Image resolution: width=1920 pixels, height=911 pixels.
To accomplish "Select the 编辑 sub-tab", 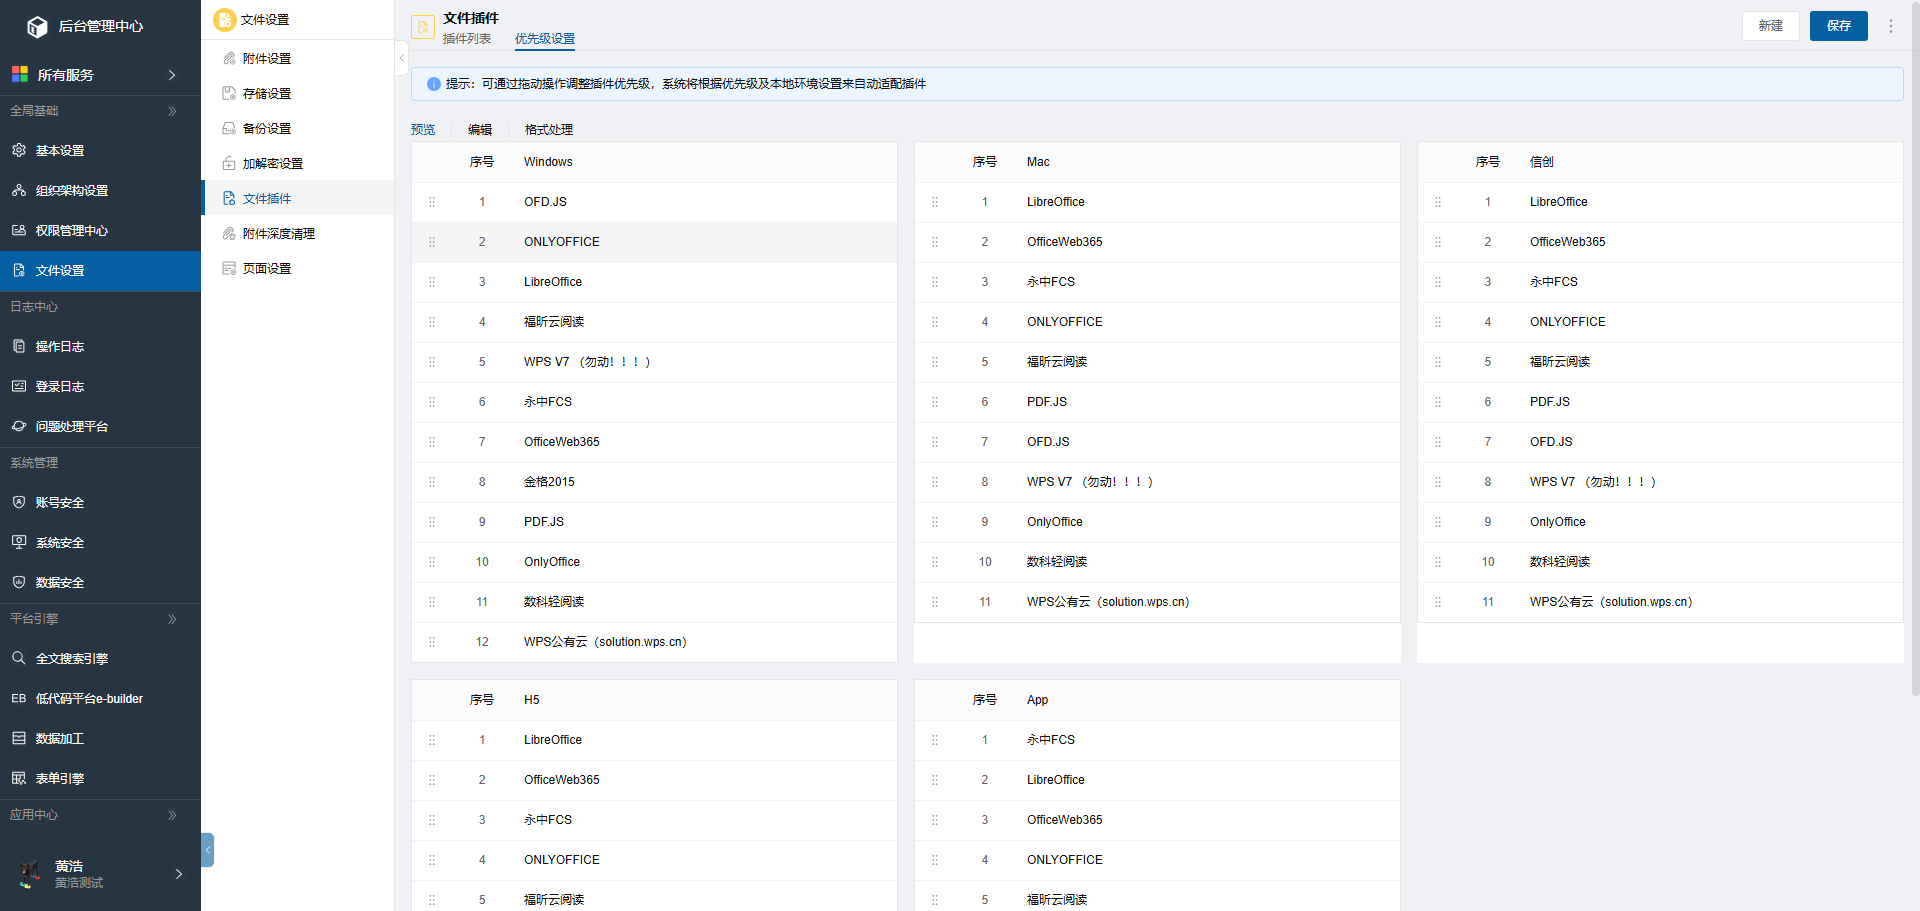I will [480, 130].
